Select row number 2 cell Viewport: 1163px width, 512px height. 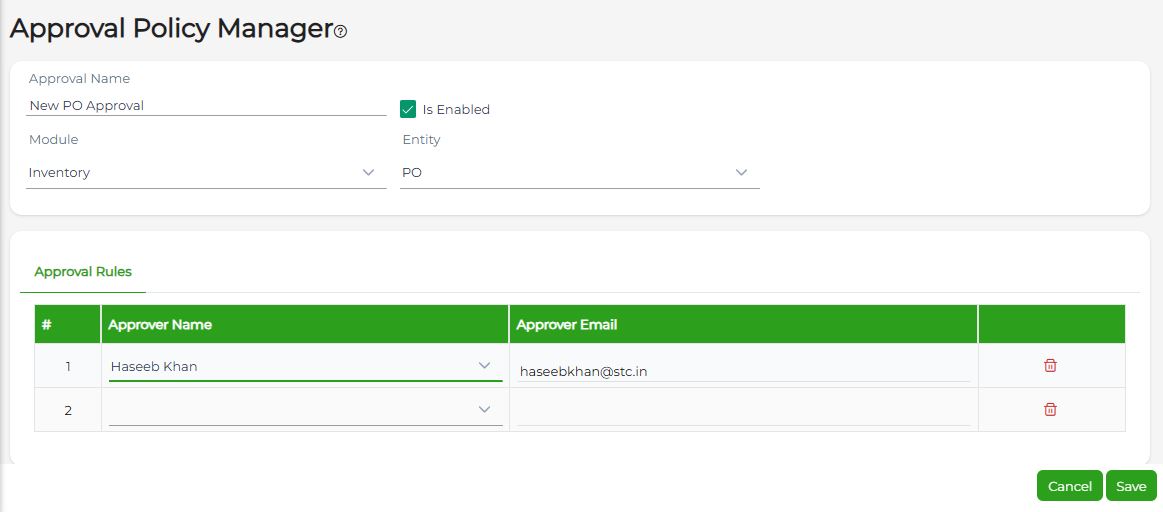coord(68,410)
